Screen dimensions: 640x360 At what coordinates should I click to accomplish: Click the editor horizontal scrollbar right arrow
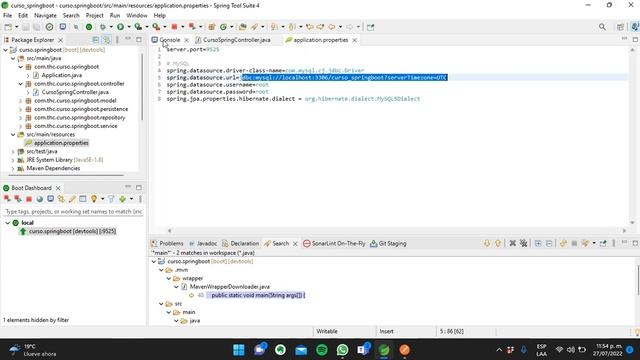point(624,231)
